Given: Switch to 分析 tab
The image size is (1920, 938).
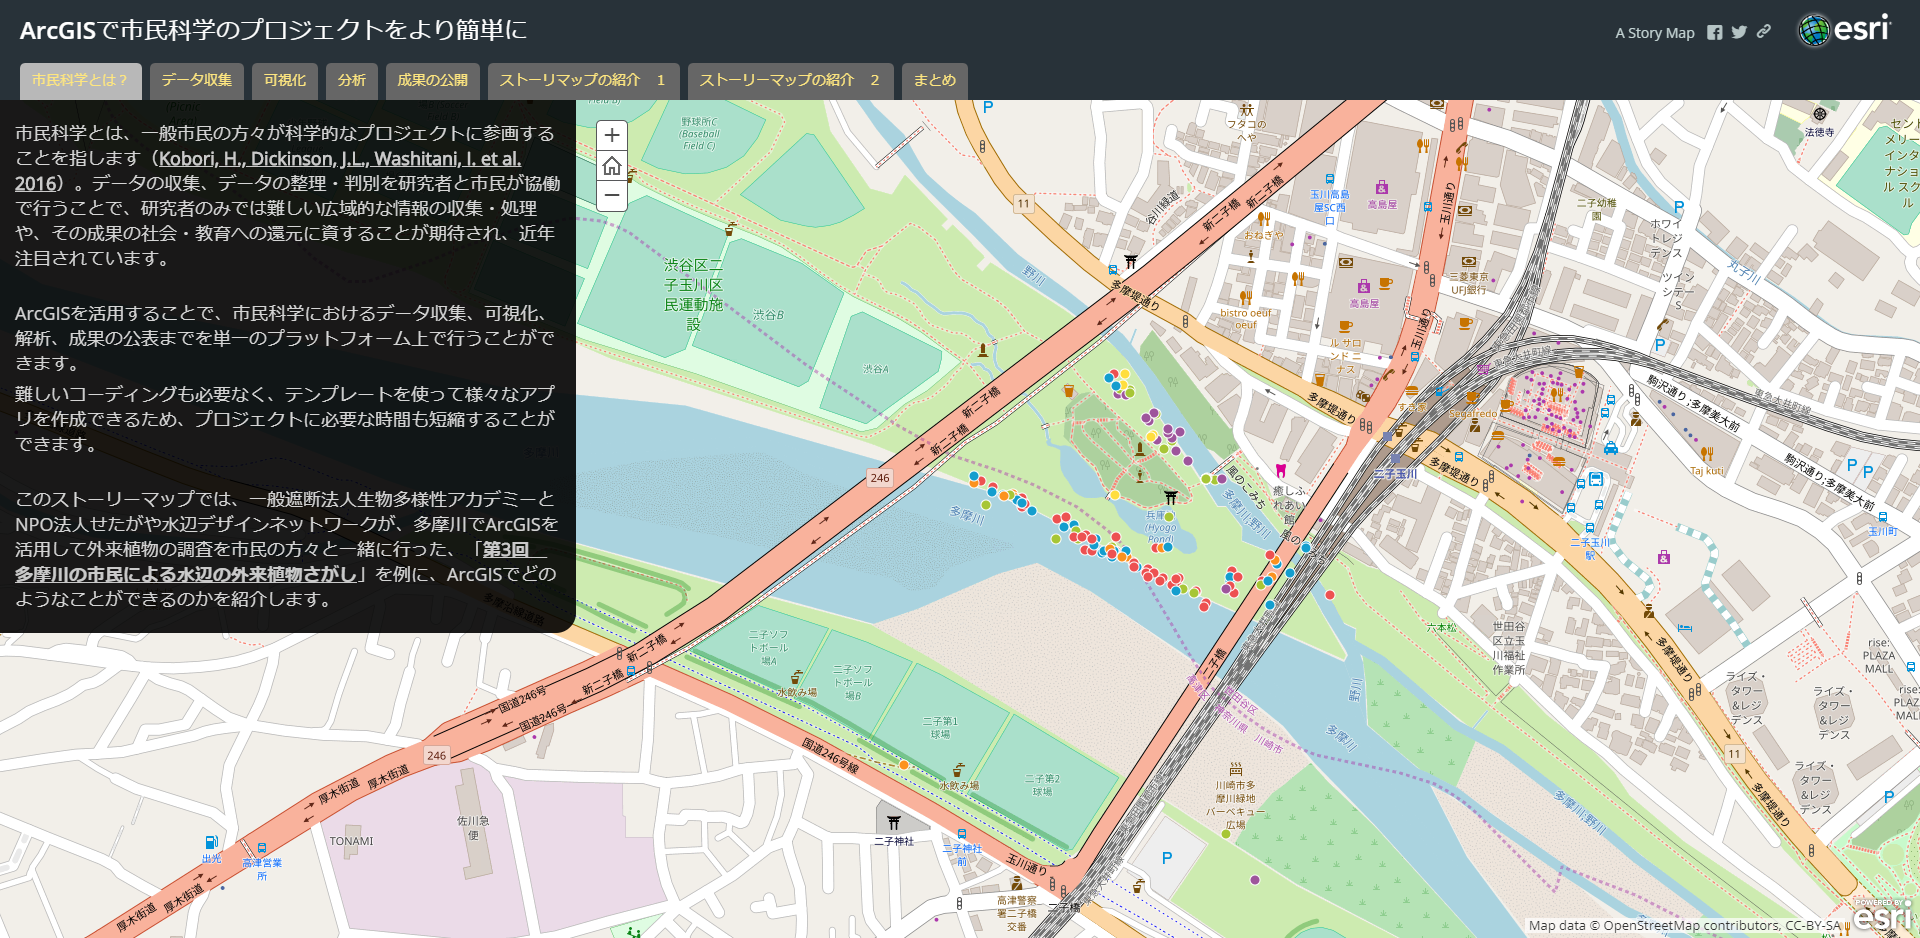Looking at the screenshot, I should tap(352, 81).
